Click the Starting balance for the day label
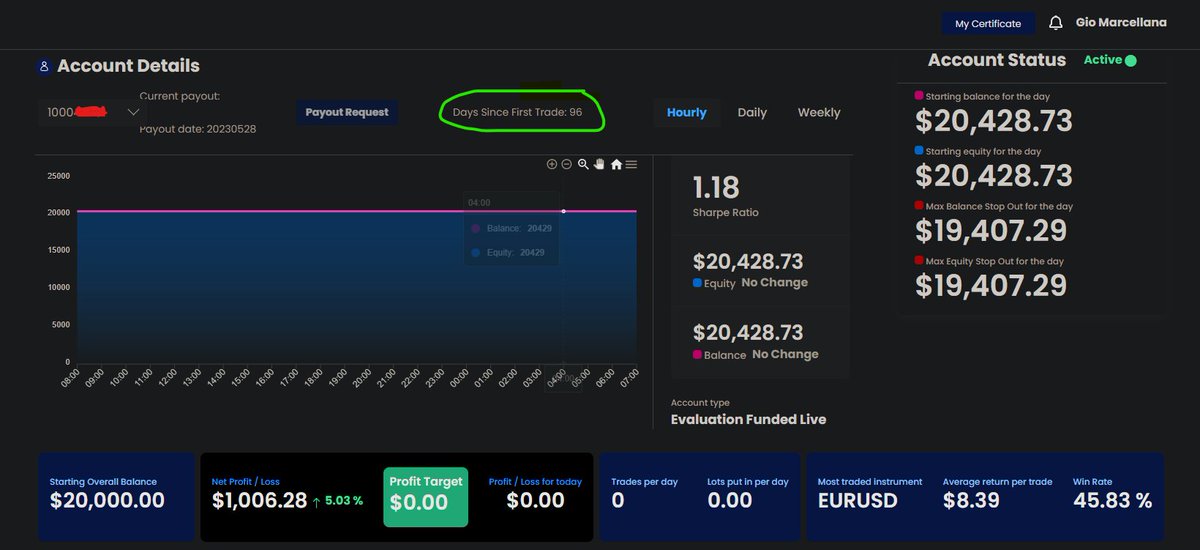Viewport: 1200px width, 550px height. (x=988, y=96)
